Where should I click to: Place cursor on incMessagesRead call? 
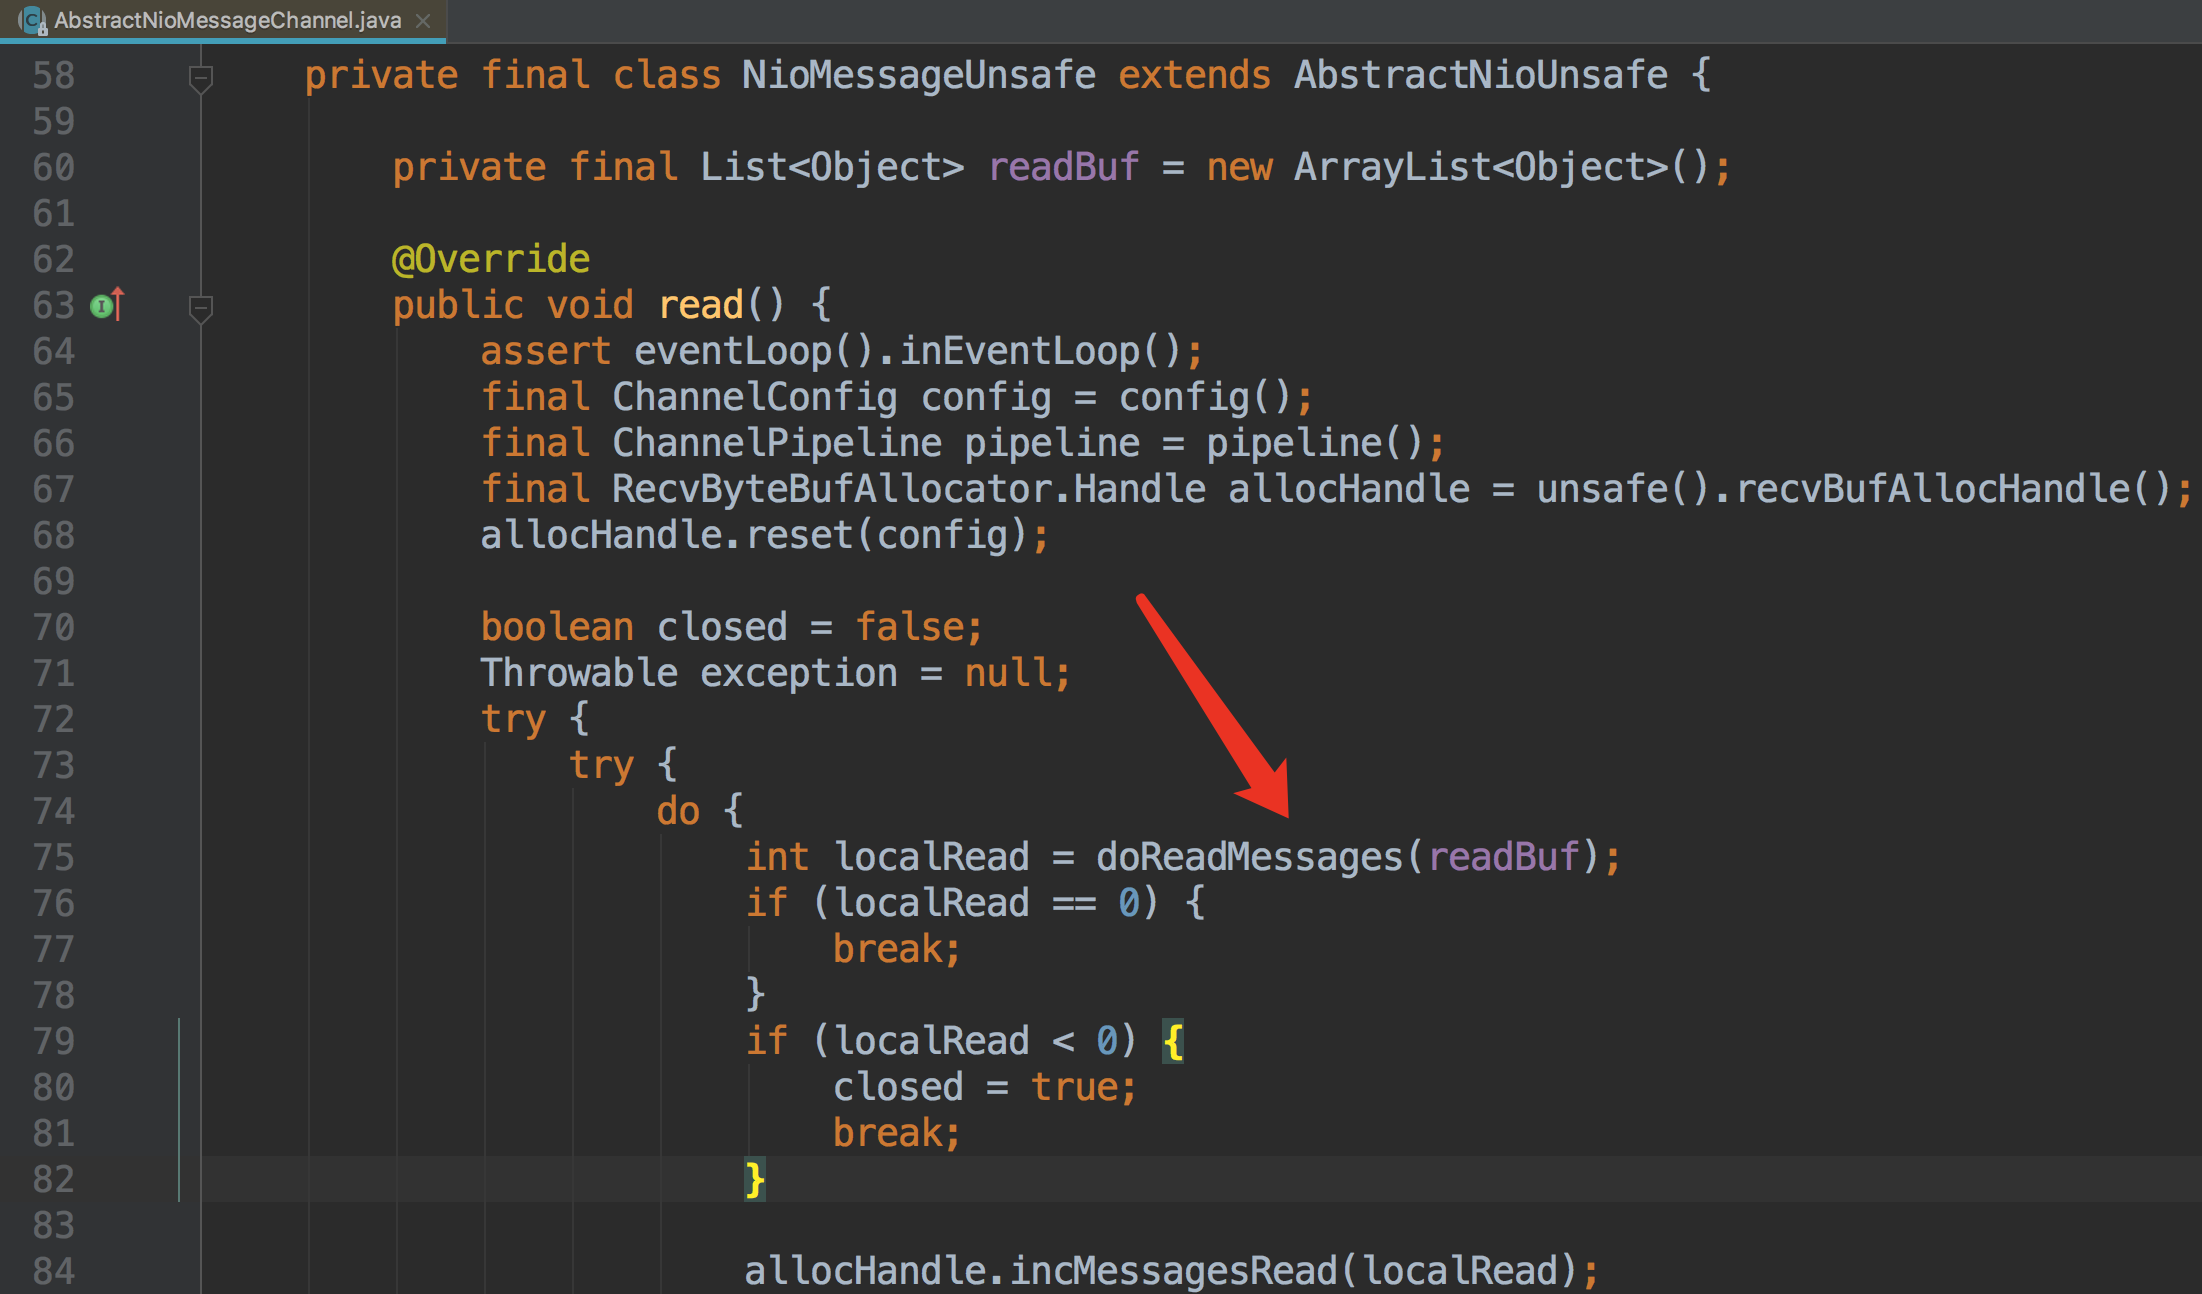tap(1172, 1271)
